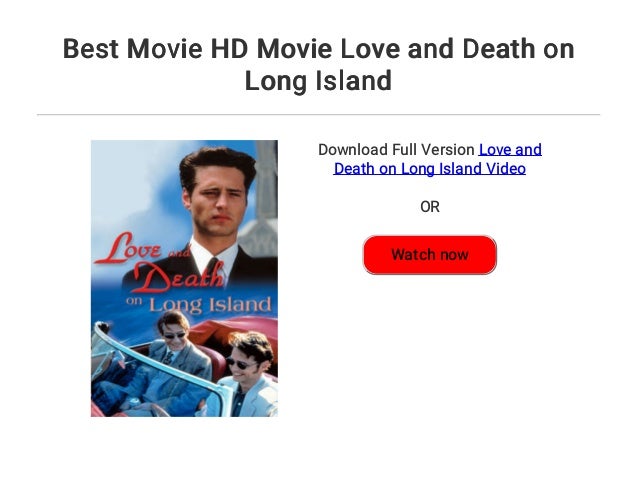Click the red Watch now button
Screen dimensions: 638x479
click(430, 255)
